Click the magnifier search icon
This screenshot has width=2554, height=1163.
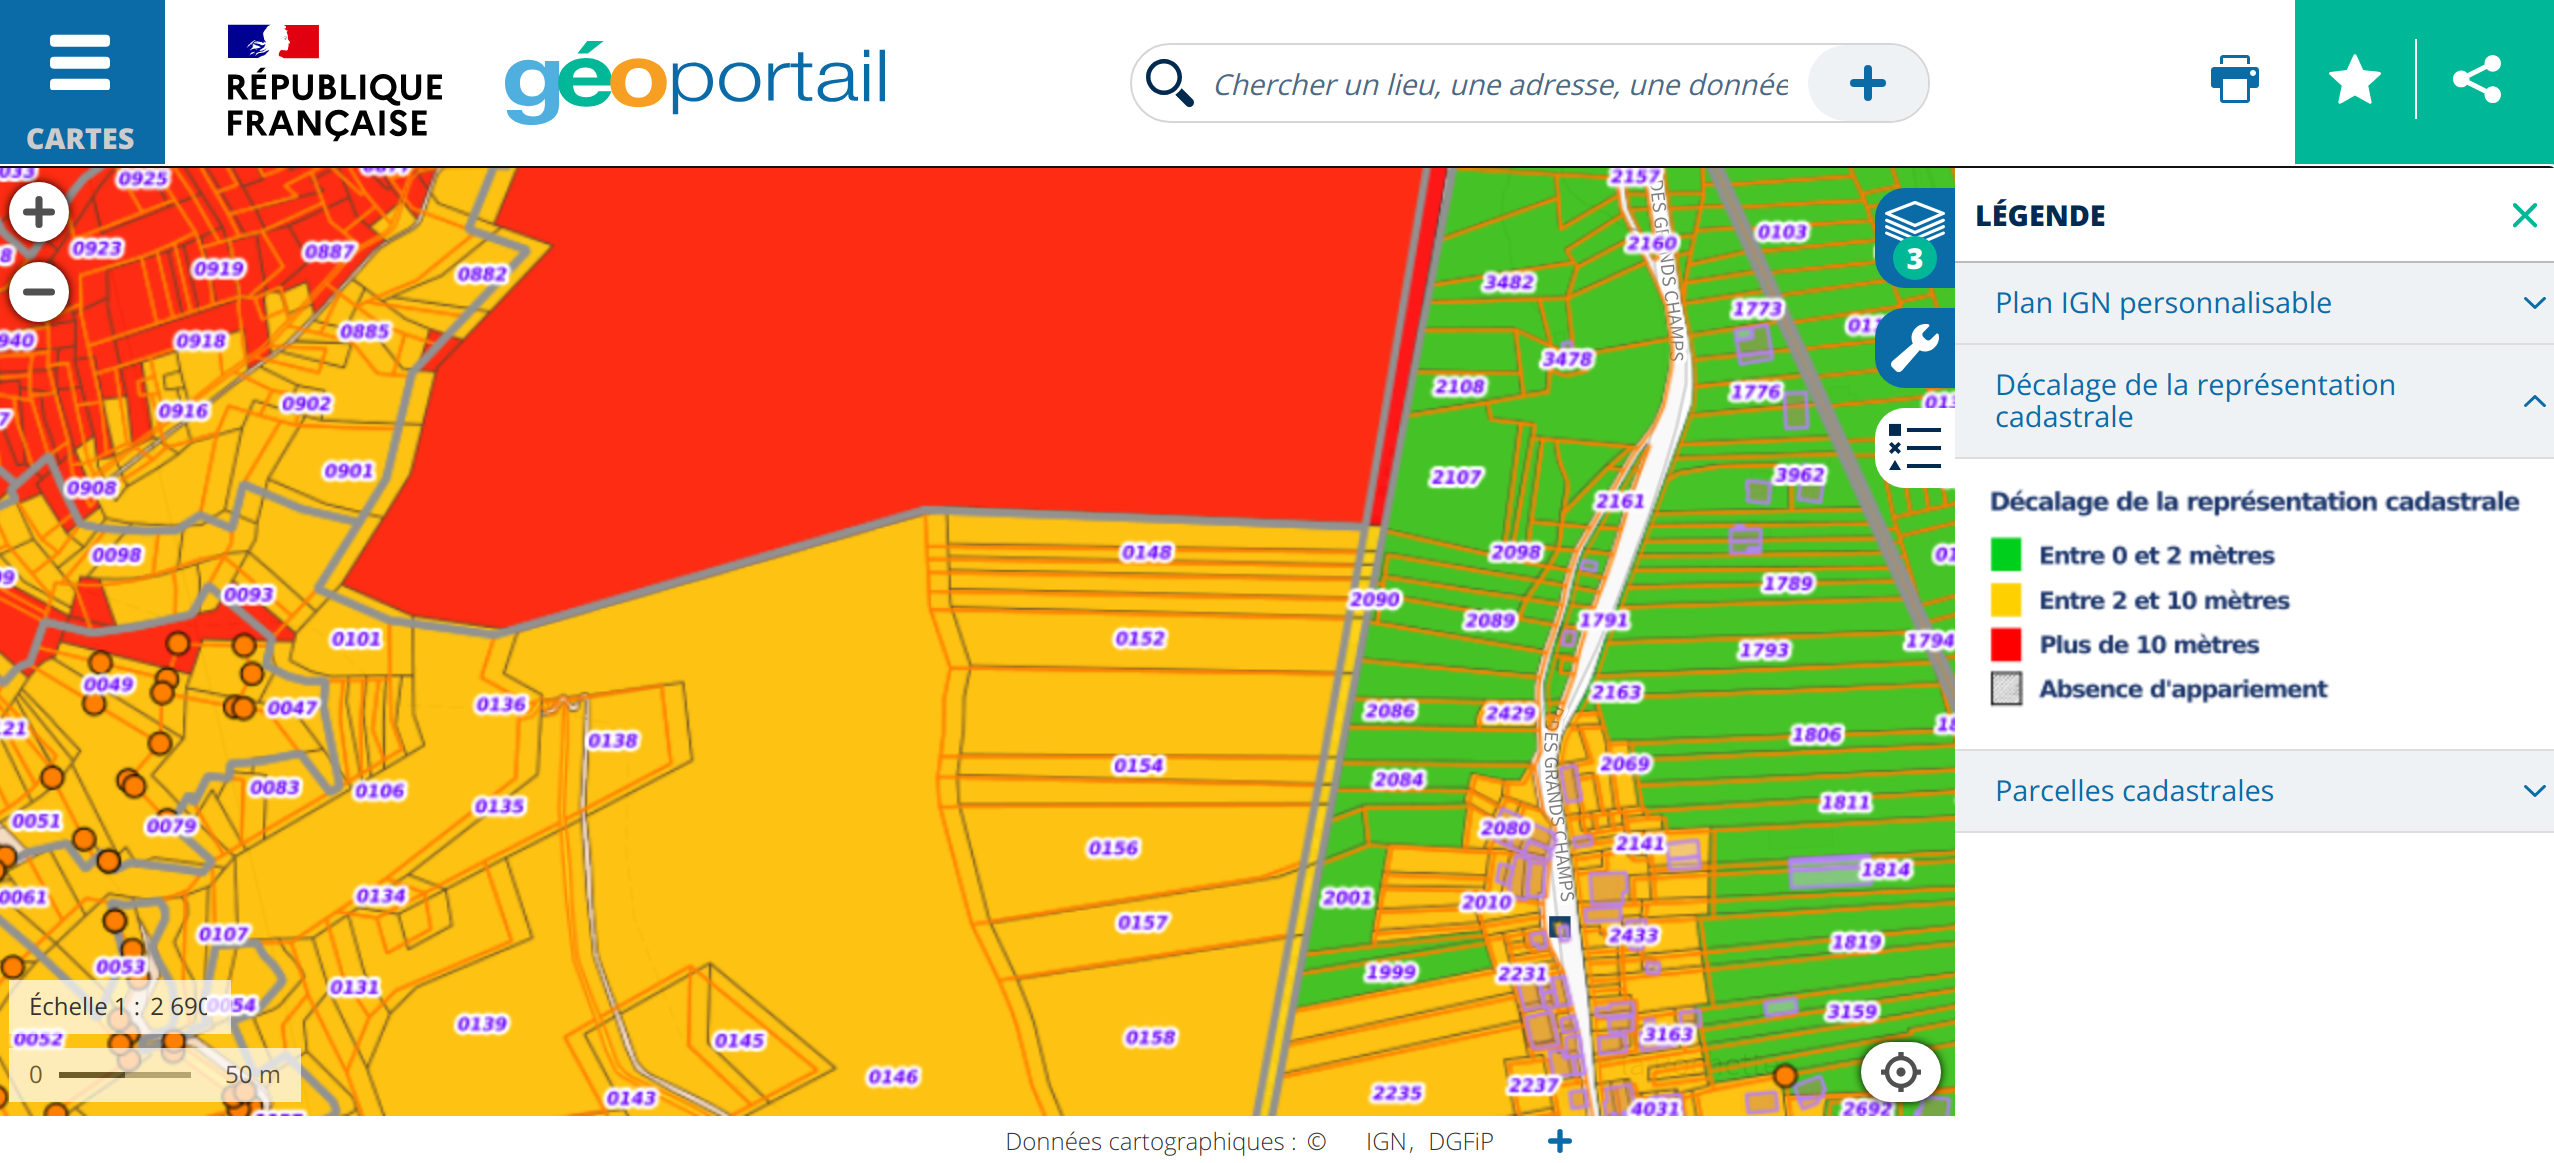(1169, 83)
